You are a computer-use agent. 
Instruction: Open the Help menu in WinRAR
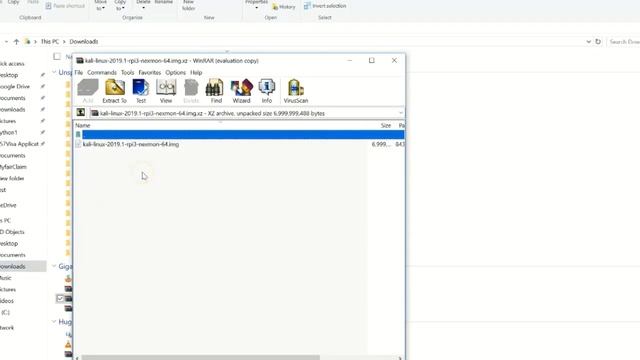(196, 73)
